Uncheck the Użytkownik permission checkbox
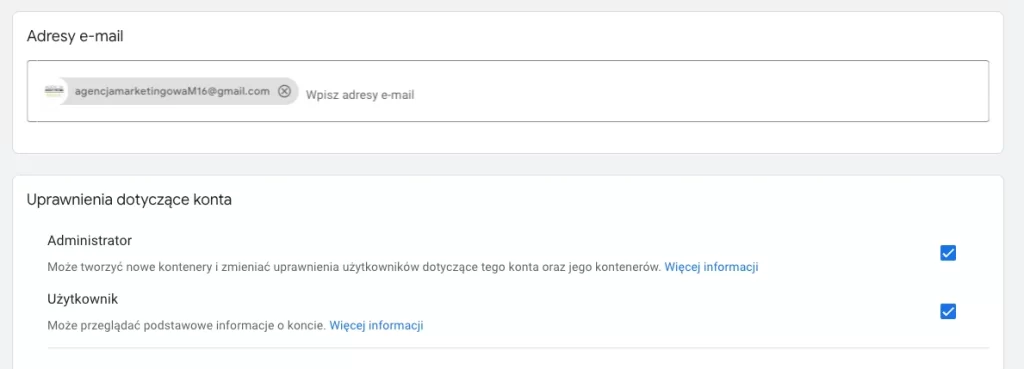 pyautogui.click(x=948, y=312)
